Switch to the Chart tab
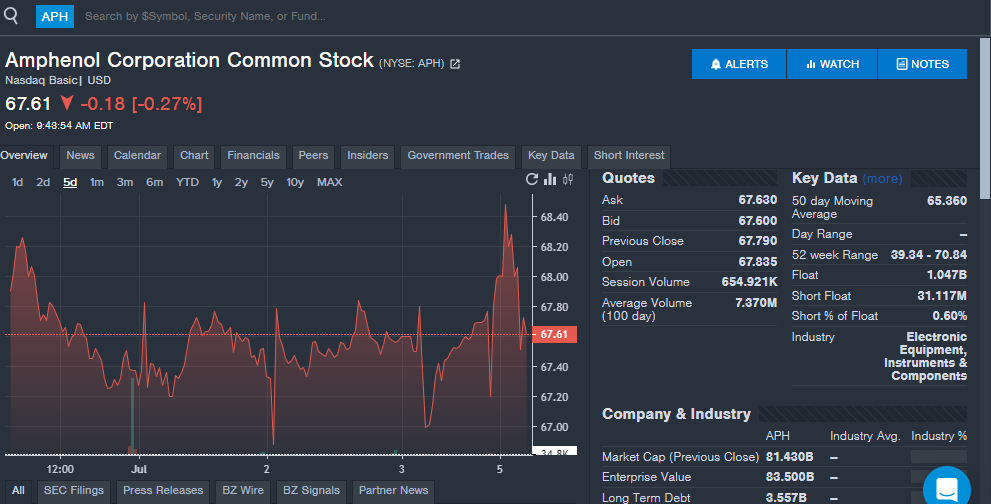 pyautogui.click(x=194, y=156)
